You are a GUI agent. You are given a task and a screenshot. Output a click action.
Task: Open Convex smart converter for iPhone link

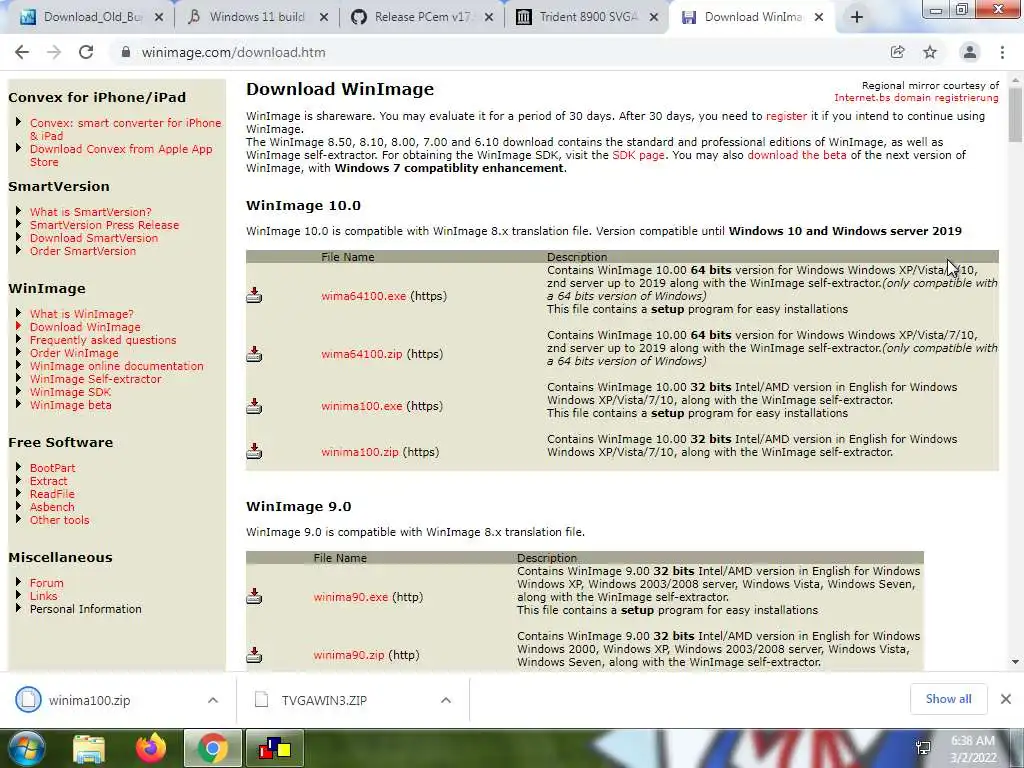tap(125, 129)
